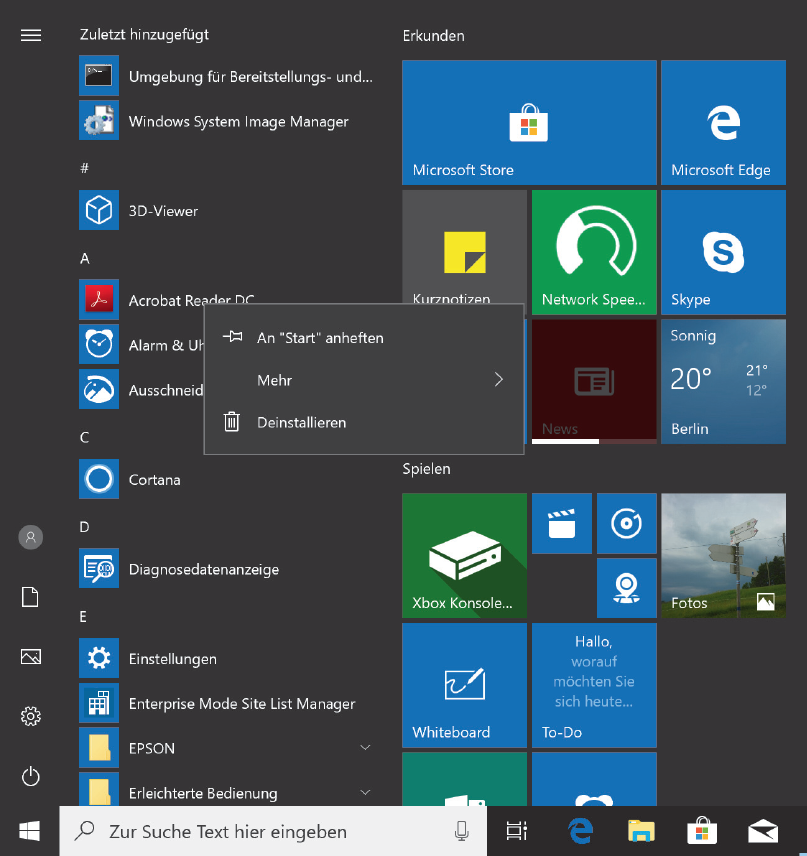Open the Groove music tile
Screen dimensions: 807x856
627,524
